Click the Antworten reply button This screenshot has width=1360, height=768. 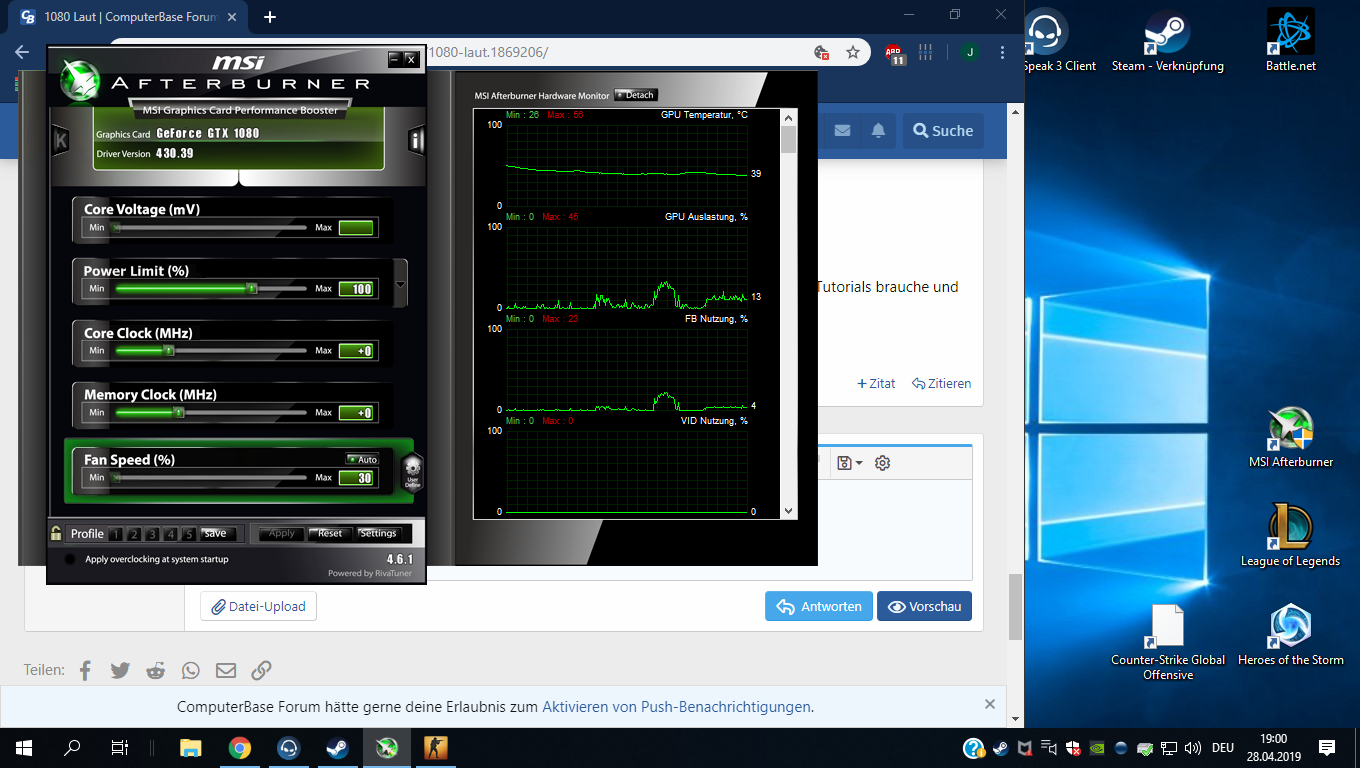pyautogui.click(x=819, y=606)
